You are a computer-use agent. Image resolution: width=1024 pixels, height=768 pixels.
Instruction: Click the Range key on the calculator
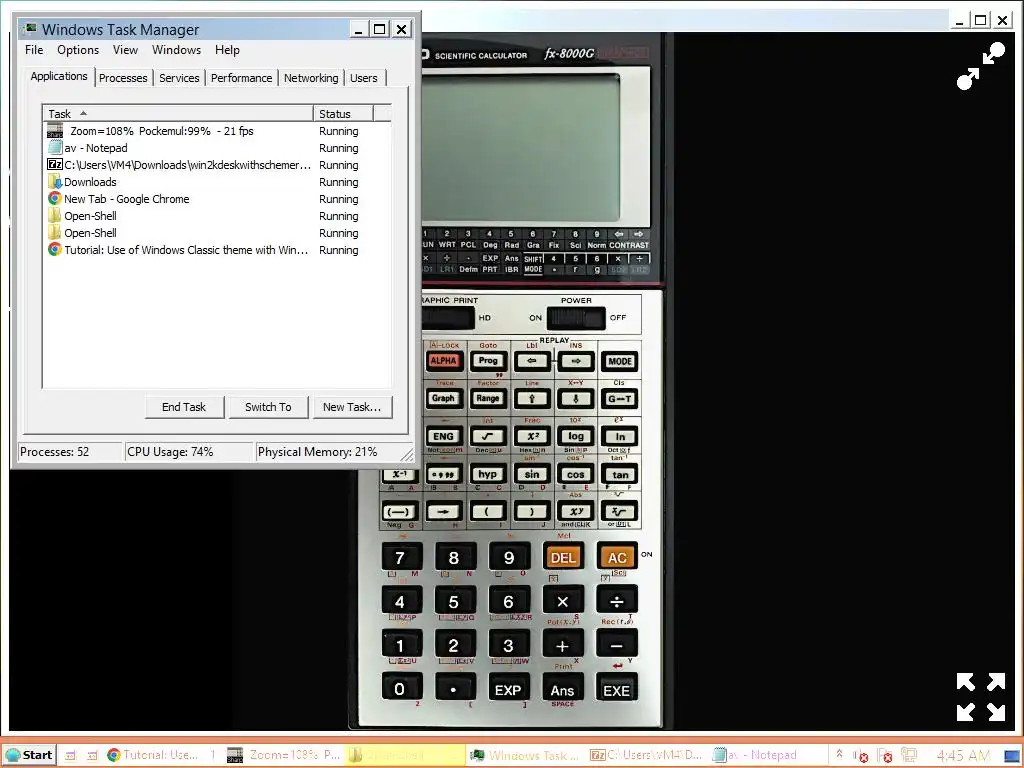click(487, 398)
